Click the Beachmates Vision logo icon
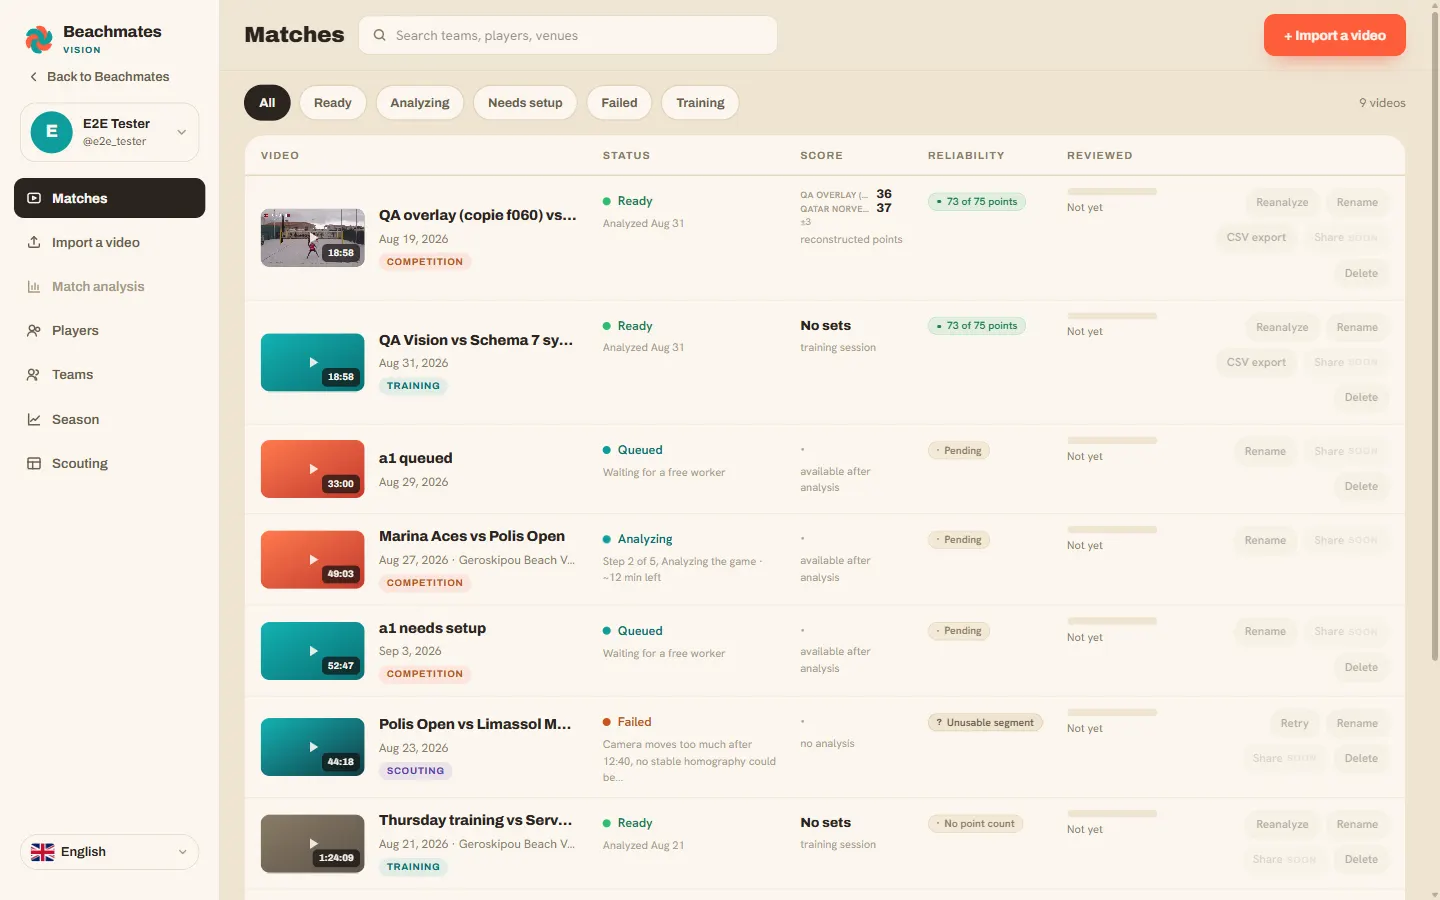 point(39,39)
